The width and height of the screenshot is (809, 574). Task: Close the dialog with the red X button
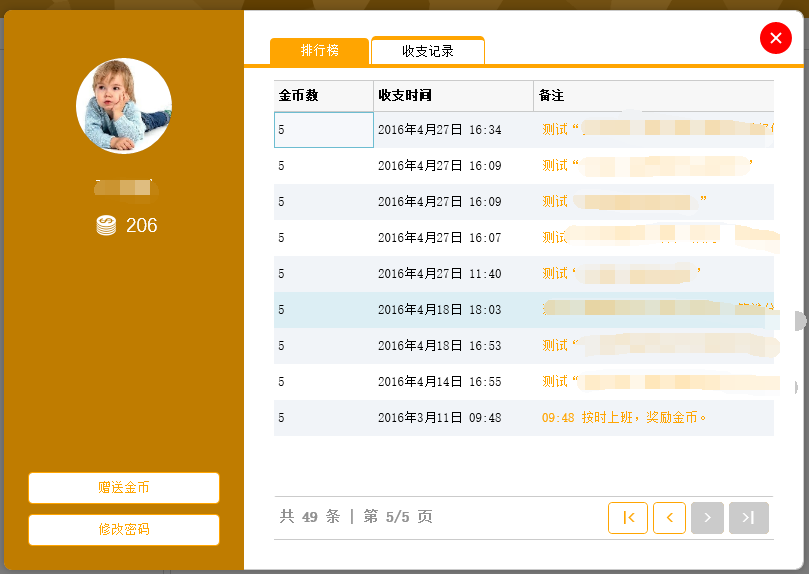point(776,38)
